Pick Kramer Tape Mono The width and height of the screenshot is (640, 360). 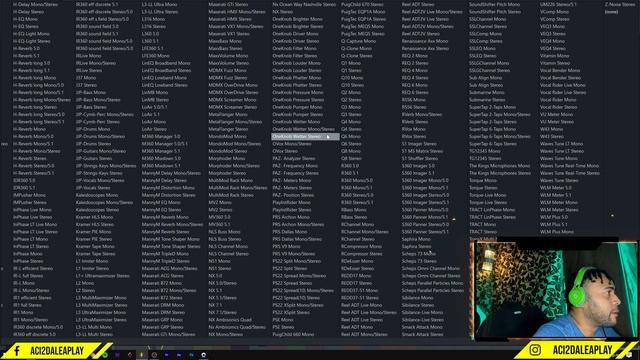click(95, 247)
